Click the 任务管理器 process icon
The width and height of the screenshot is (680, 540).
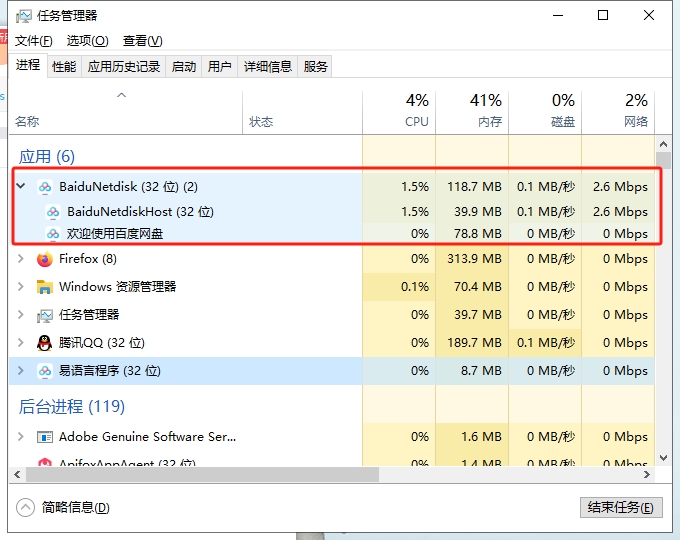coord(44,315)
